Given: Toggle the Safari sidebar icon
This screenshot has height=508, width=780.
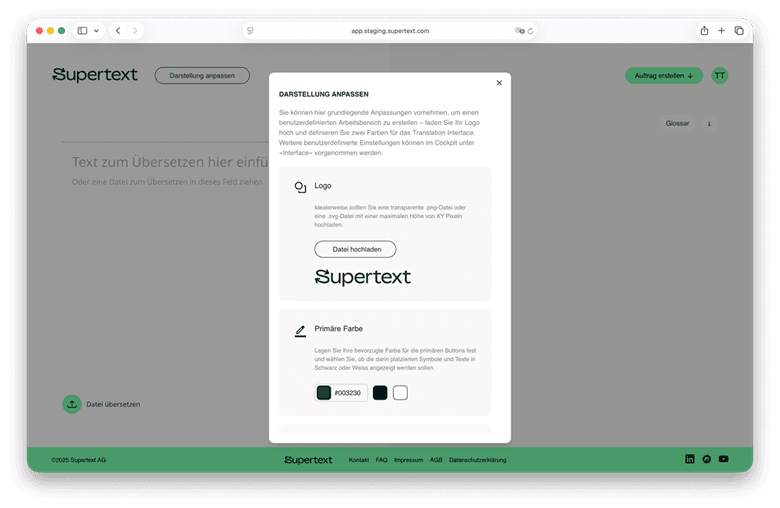Looking at the screenshot, I should pos(83,31).
